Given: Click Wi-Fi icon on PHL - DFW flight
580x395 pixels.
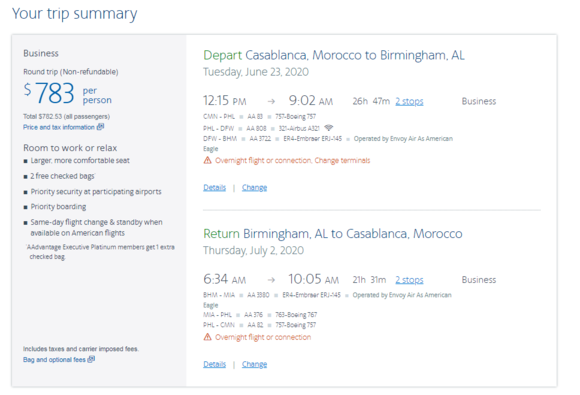Looking at the screenshot, I should [x=328, y=128].
